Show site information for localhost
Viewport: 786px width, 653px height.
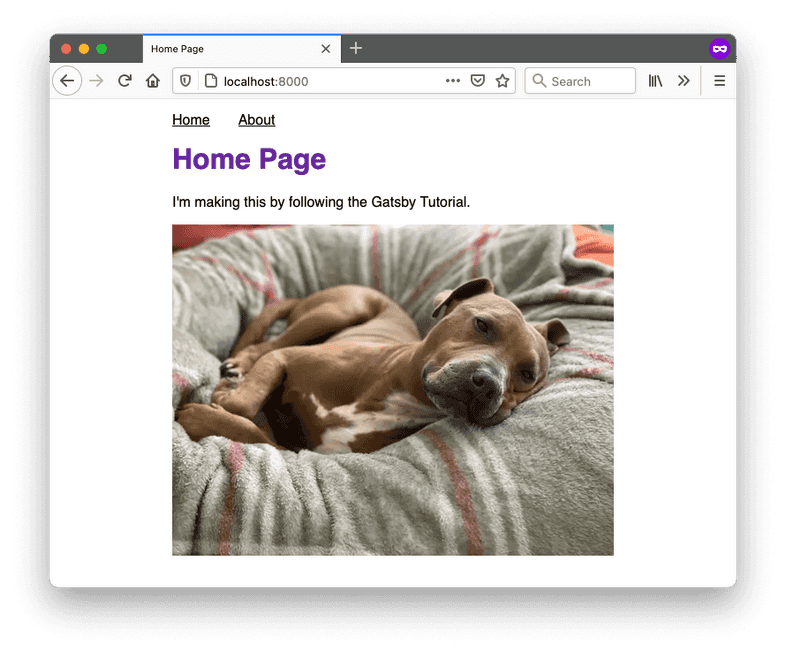click(210, 81)
